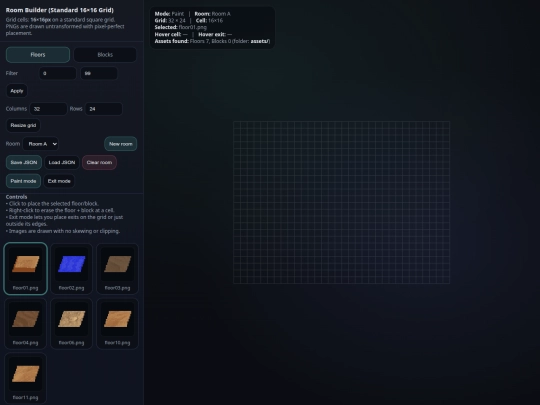Open the Room A dropdown
This screenshot has width=540, height=405.
tap(41, 144)
